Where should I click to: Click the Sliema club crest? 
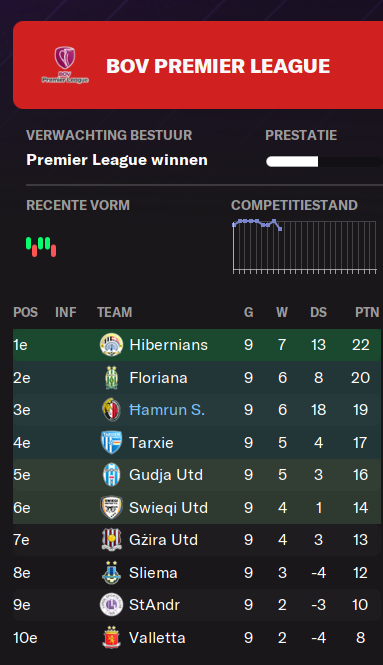tap(112, 573)
